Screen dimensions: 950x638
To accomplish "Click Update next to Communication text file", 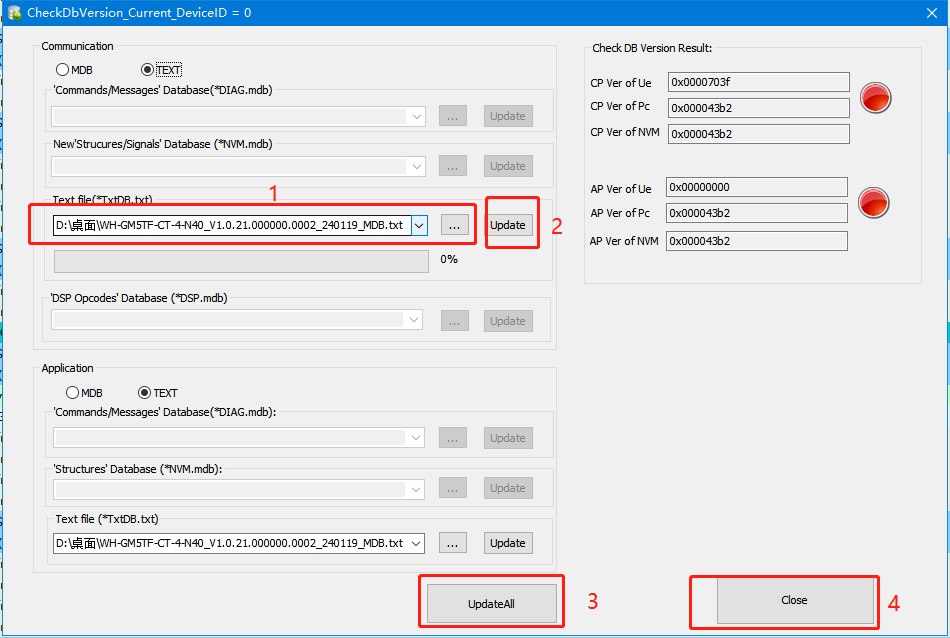I will tap(508, 225).
